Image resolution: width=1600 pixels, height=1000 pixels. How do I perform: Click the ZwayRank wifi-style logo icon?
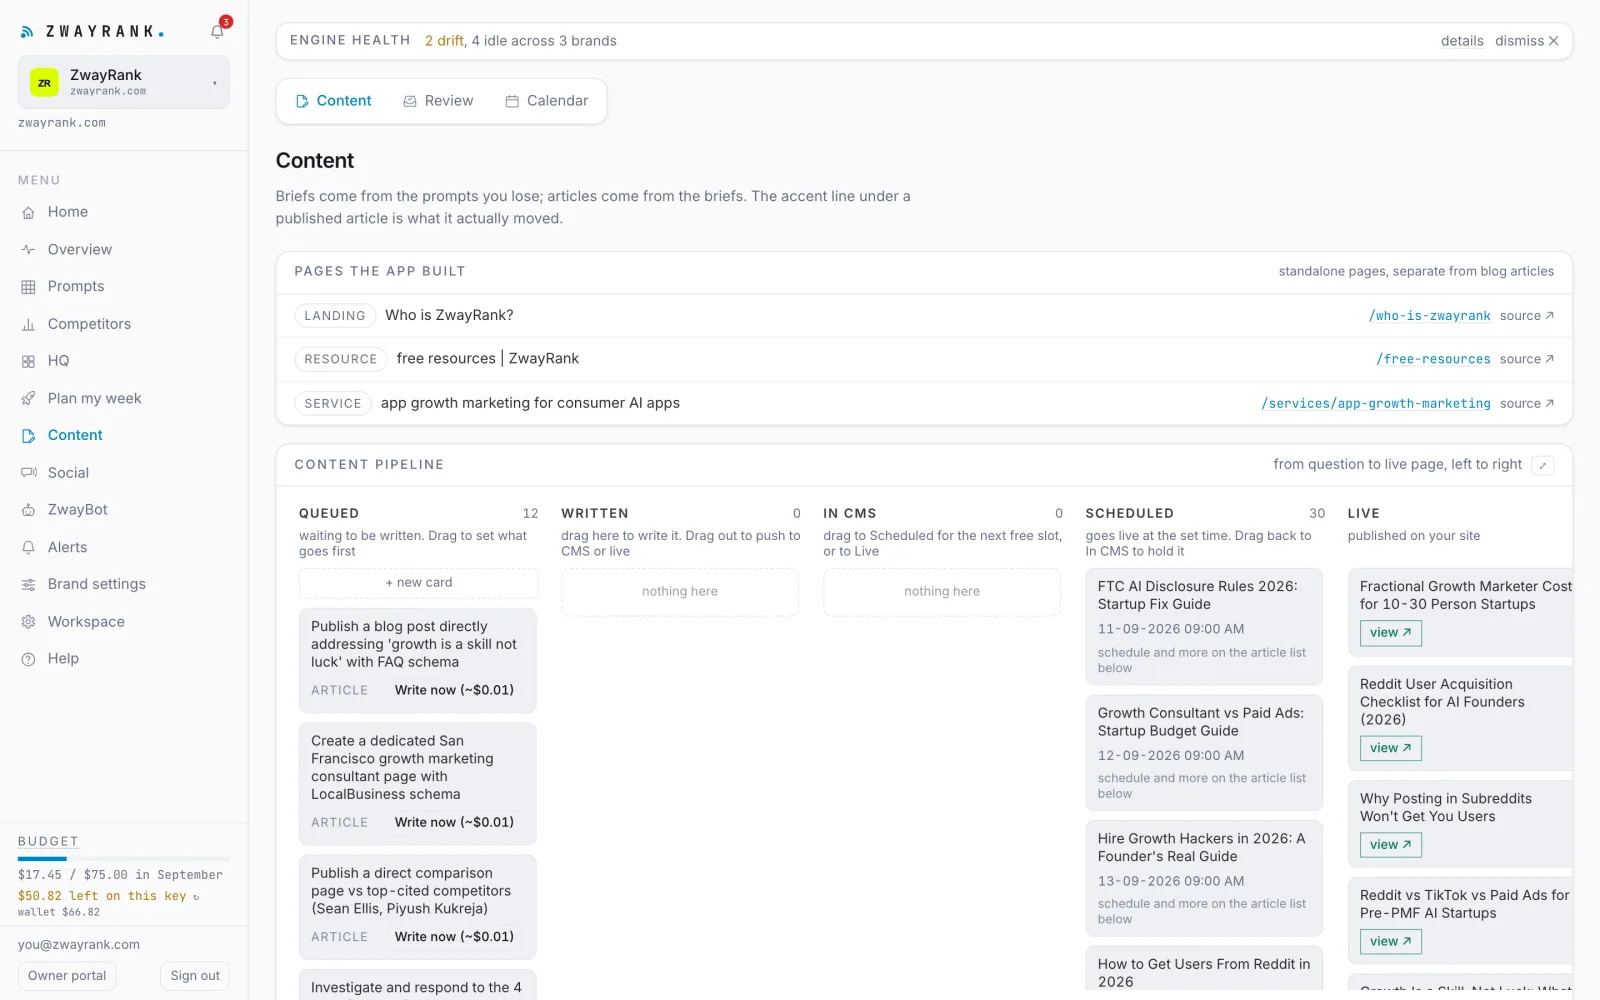coord(28,32)
